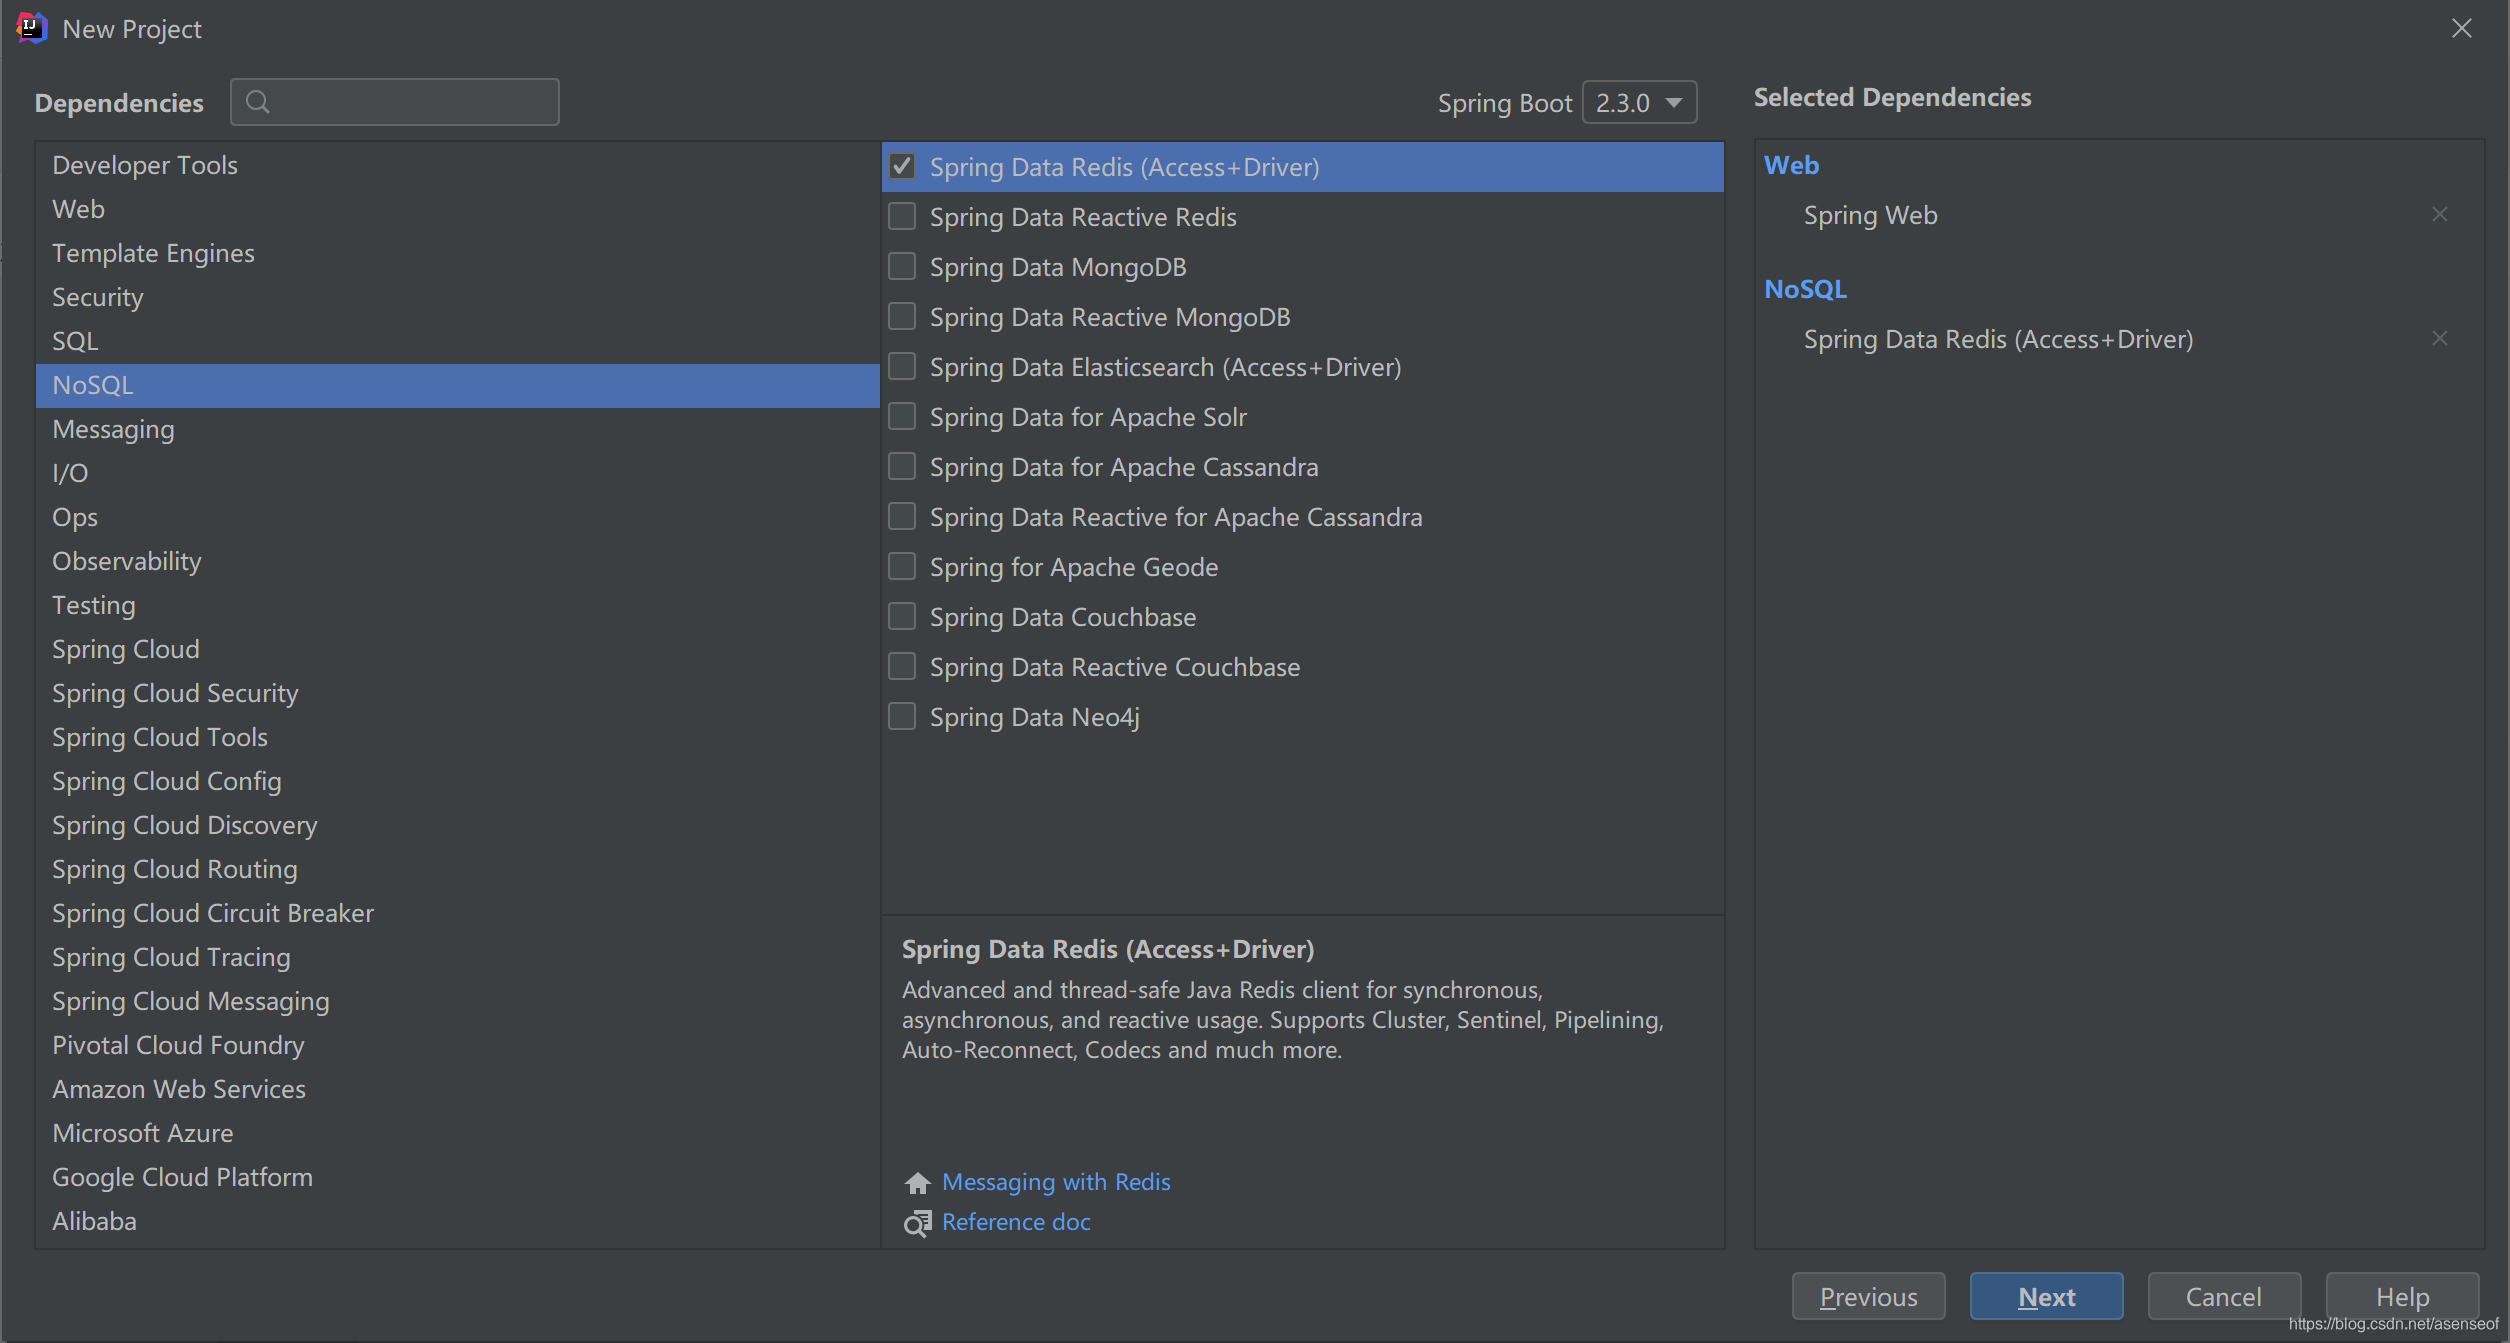Image resolution: width=2510 pixels, height=1343 pixels.
Task: Click the Next button
Action: coord(2045,1297)
